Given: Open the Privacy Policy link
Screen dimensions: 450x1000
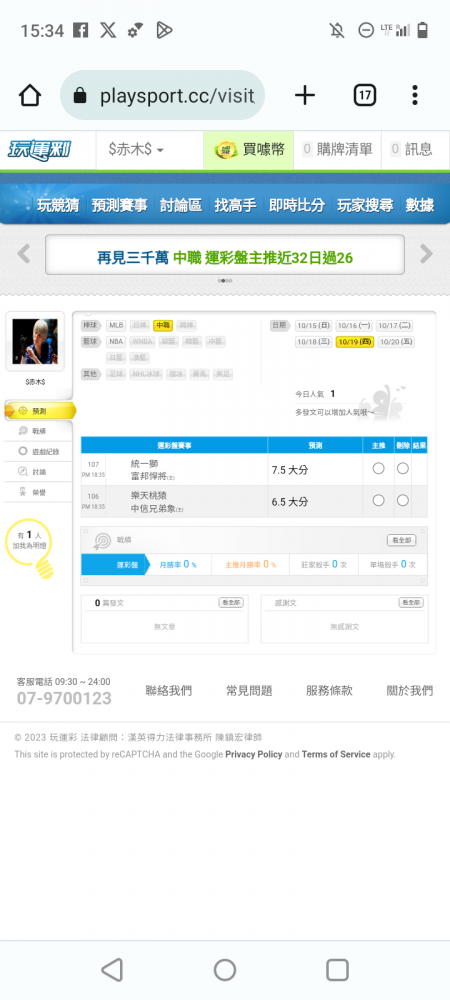Looking at the screenshot, I should pyautogui.click(x=254, y=754).
